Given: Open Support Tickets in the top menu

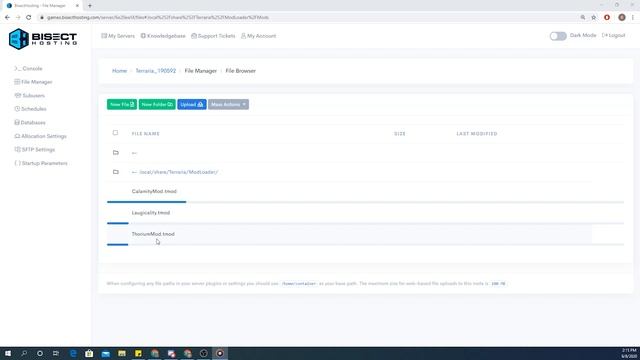Looking at the screenshot, I should [213, 36].
